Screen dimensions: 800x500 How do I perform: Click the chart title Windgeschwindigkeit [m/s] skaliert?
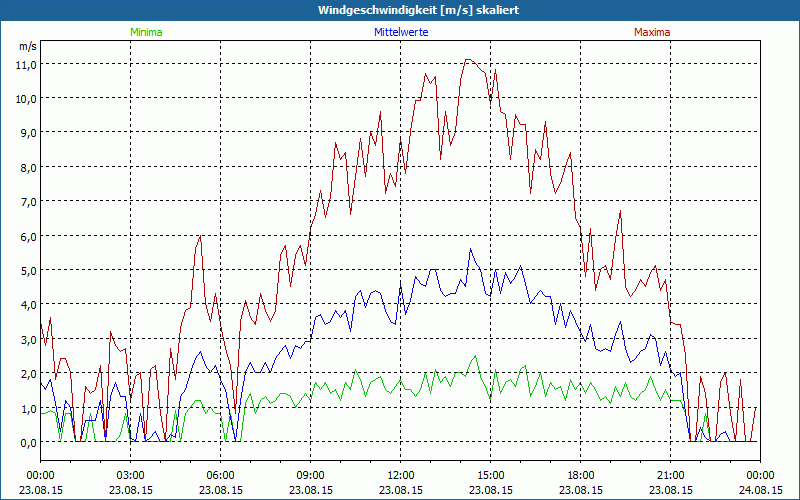click(x=419, y=10)
